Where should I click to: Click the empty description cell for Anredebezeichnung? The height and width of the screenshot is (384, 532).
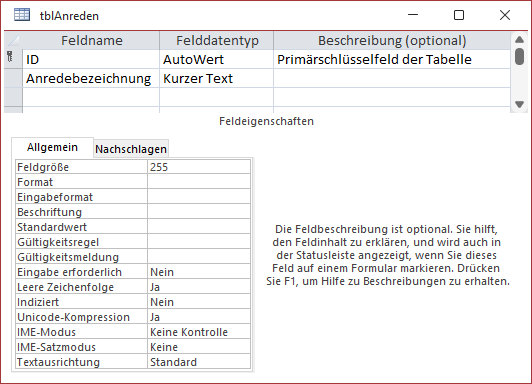click(392, 79)
